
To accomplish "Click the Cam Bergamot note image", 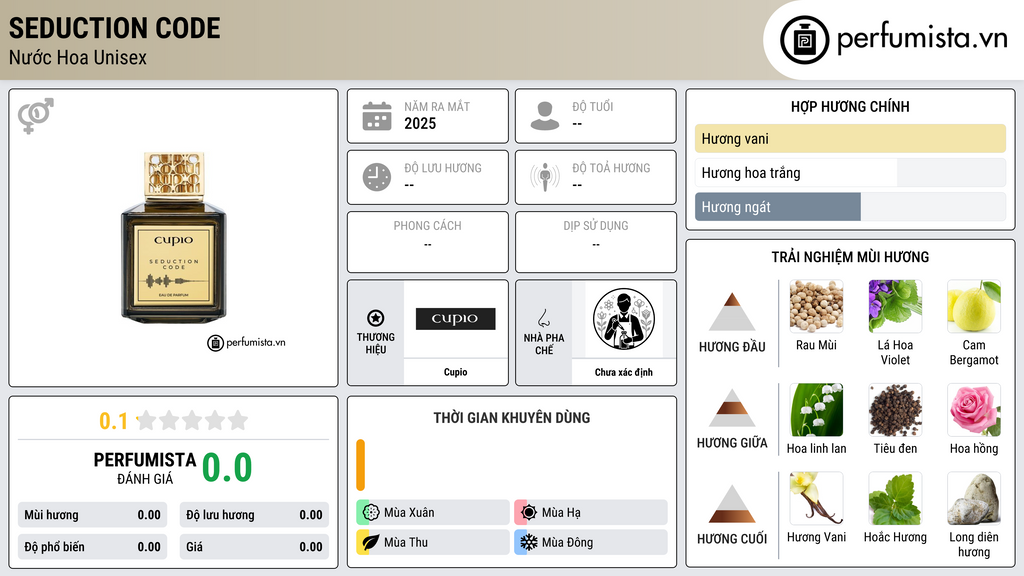I will pyautogui.click(x=974, y=306).
